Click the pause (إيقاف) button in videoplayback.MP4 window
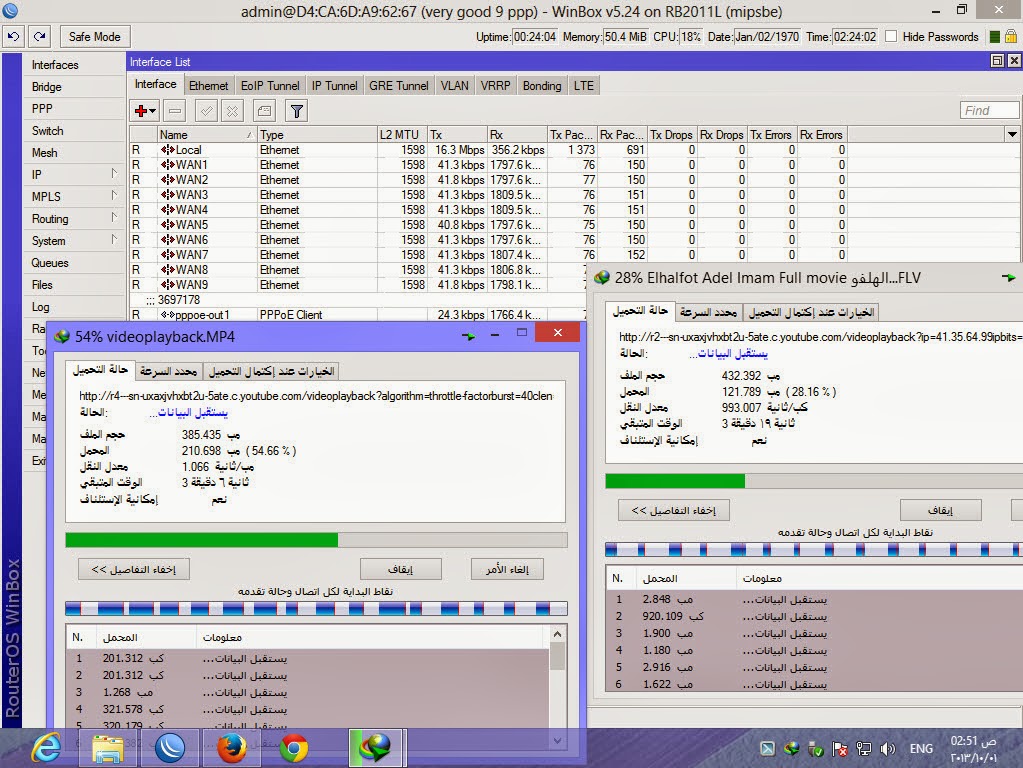Viewport: 1023px width, 768px height. point(401,569)
